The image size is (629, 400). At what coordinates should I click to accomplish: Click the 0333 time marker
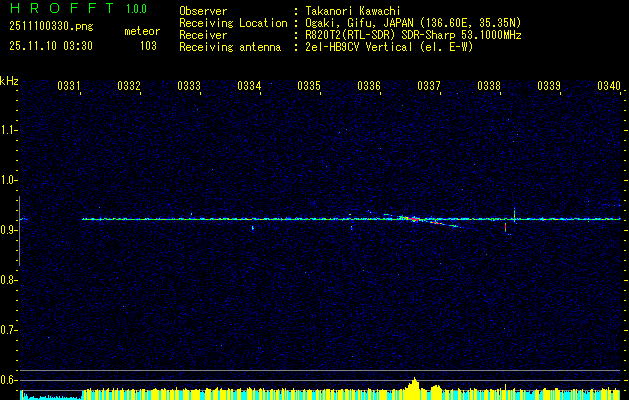coord(189,86)
